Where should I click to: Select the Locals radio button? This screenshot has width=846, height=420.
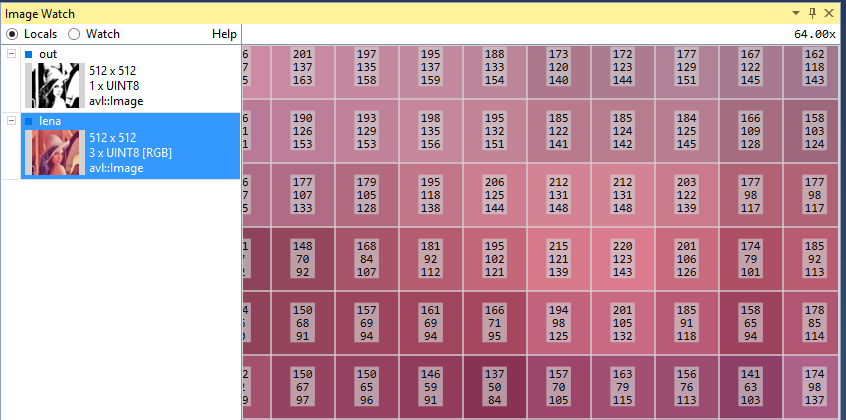click(12, 34)
